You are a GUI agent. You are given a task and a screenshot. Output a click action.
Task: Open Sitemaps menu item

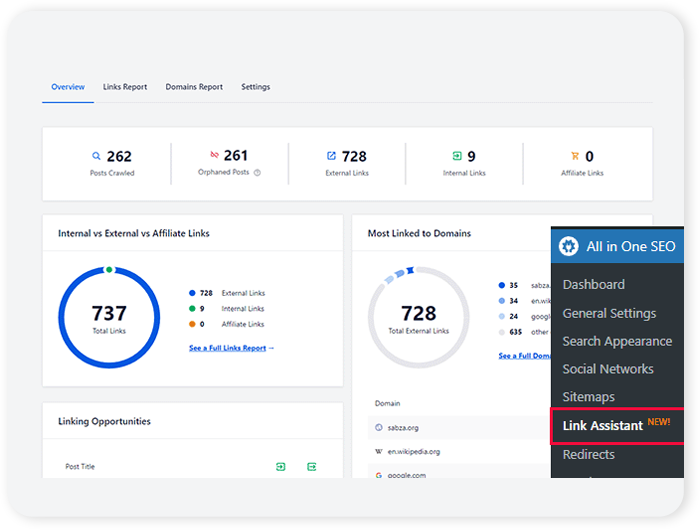588,397
